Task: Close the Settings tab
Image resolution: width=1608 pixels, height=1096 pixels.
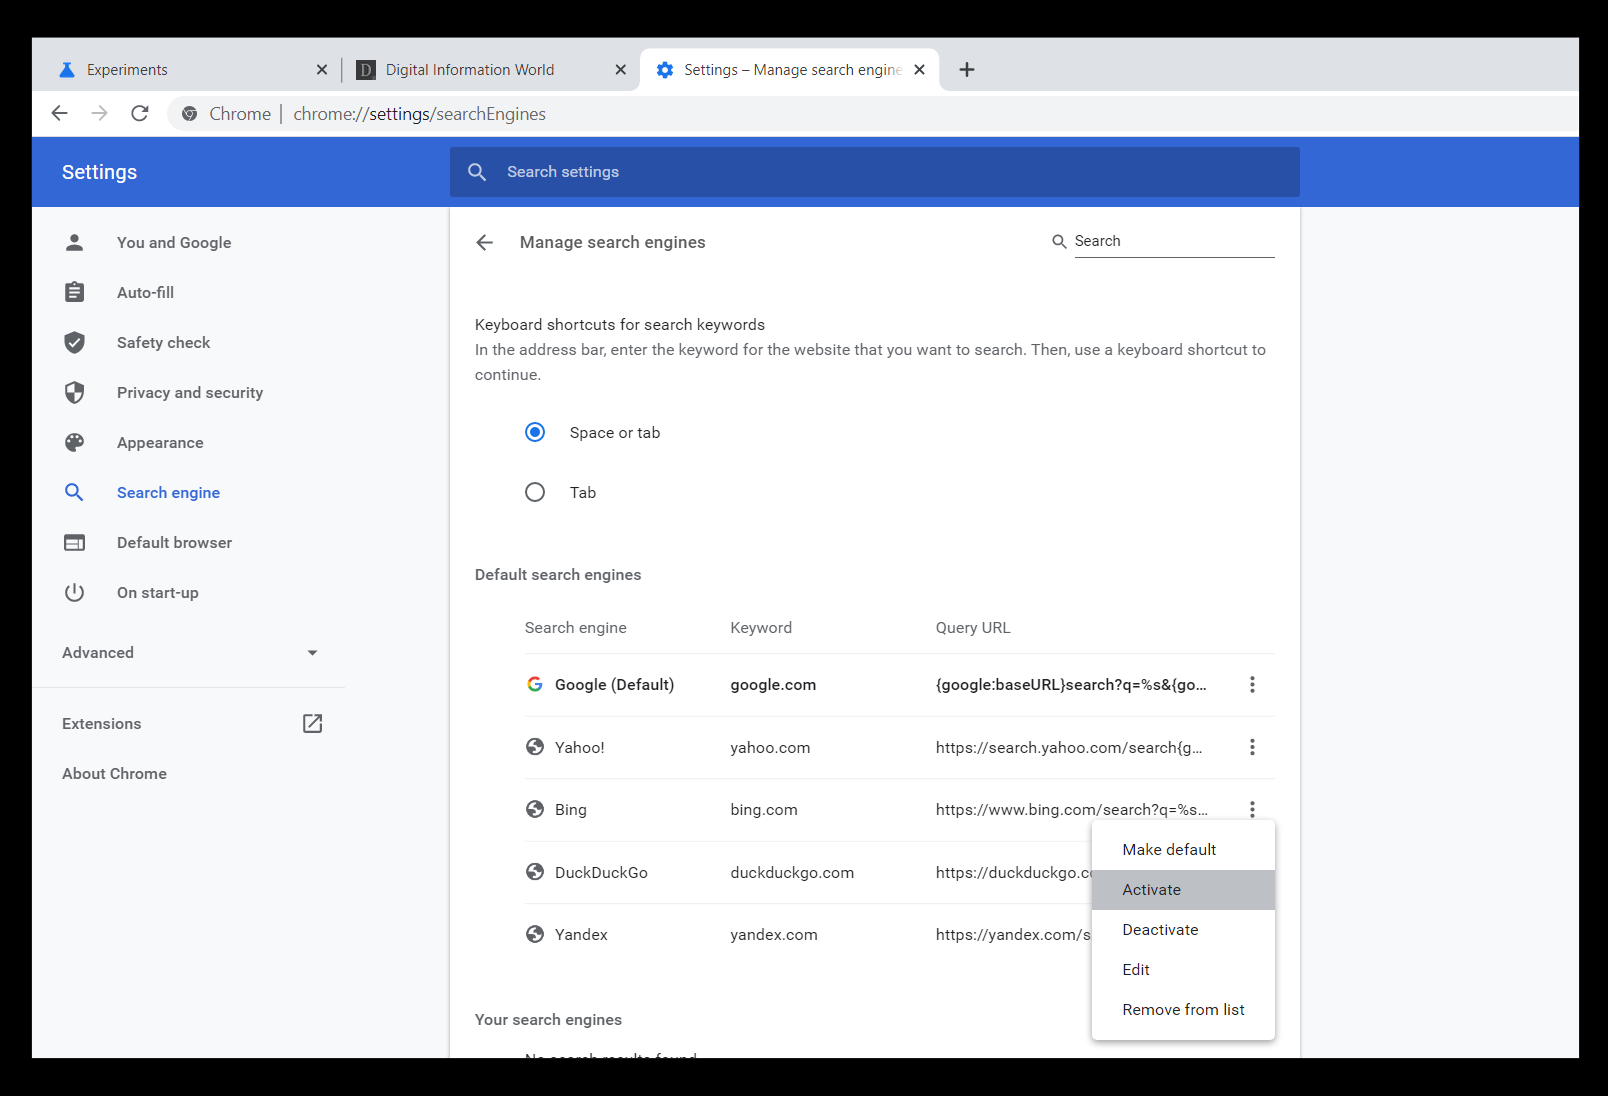Action: point(919,69)
